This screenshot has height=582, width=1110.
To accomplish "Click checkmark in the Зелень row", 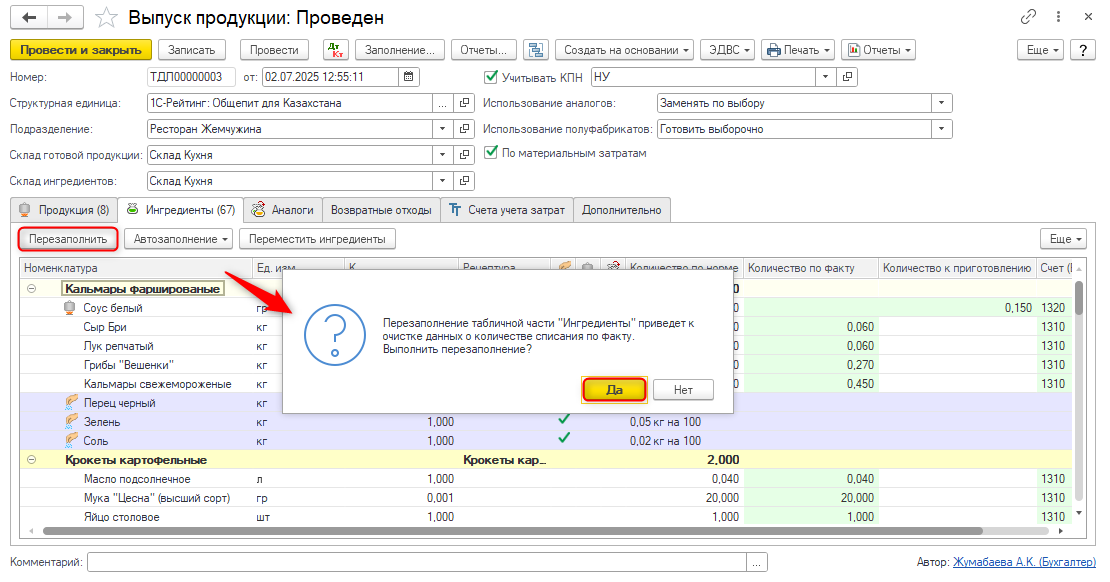I will pyautogui.click(x=563, y=419).
